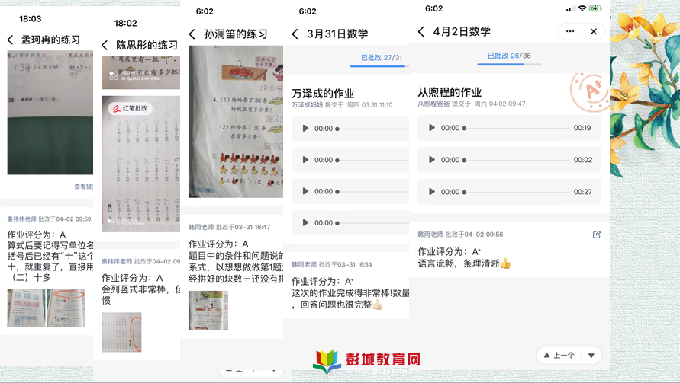Seek within the 00:19 audio progress bar
The image size is (680, 383).
point(517,128)
